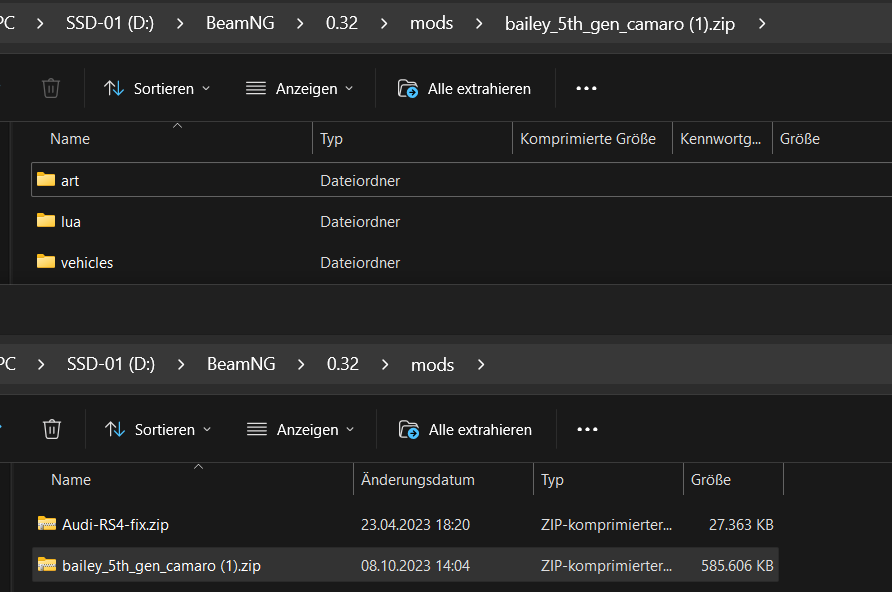Open Sortieren dropdown in lower window

click(x=159, y=429)
